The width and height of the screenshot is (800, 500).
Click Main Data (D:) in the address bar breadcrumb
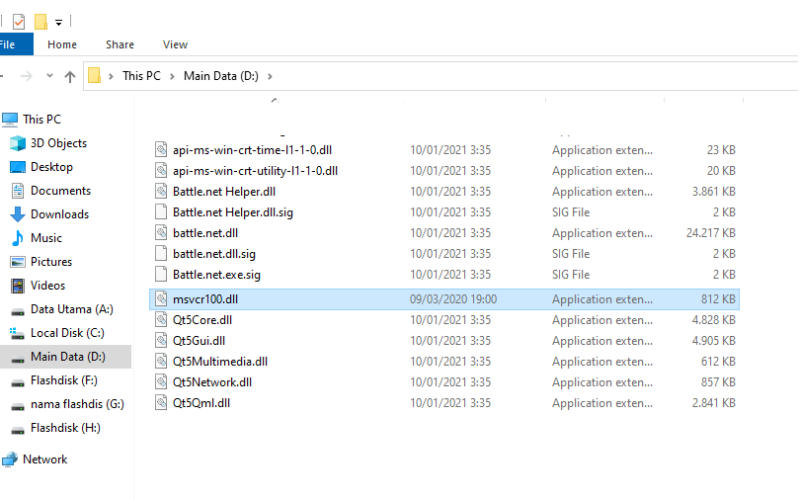(x=221, y=76)
